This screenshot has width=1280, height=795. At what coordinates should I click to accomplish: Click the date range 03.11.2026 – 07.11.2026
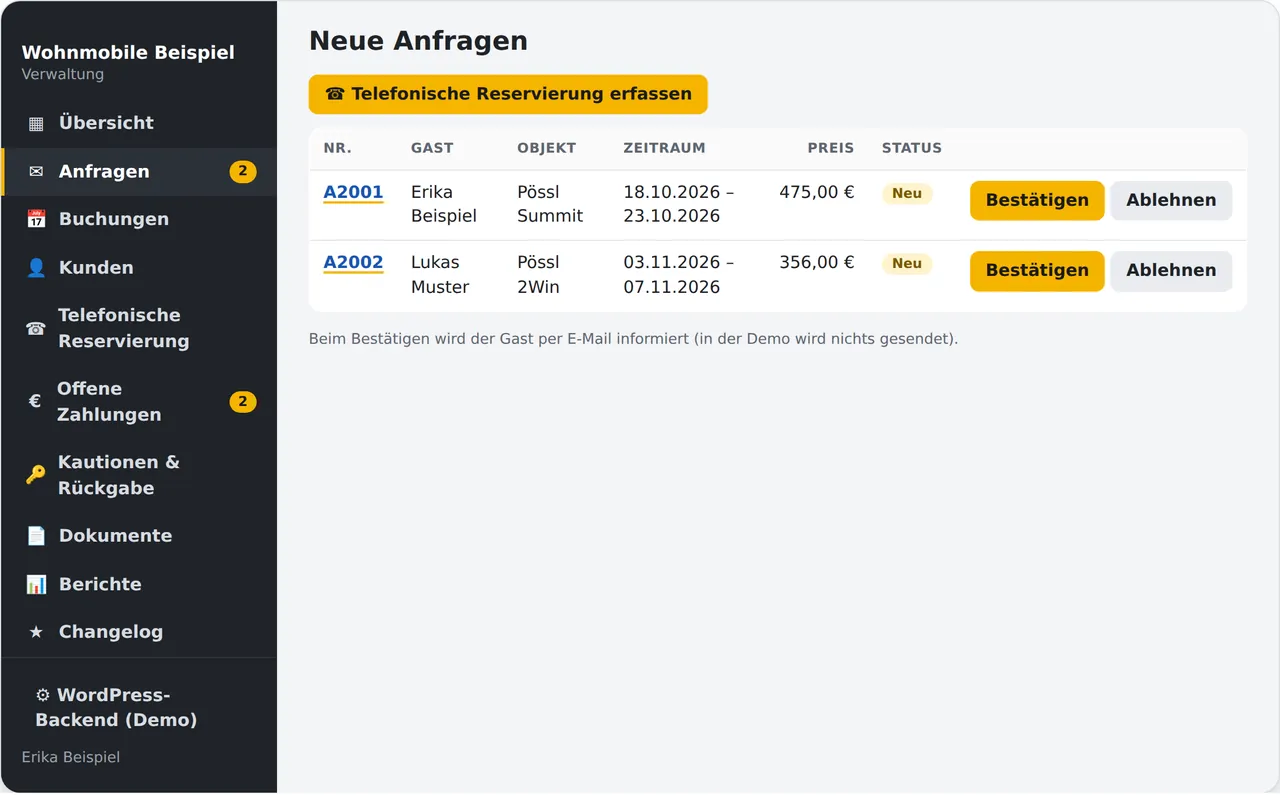(x=679, y=274)
